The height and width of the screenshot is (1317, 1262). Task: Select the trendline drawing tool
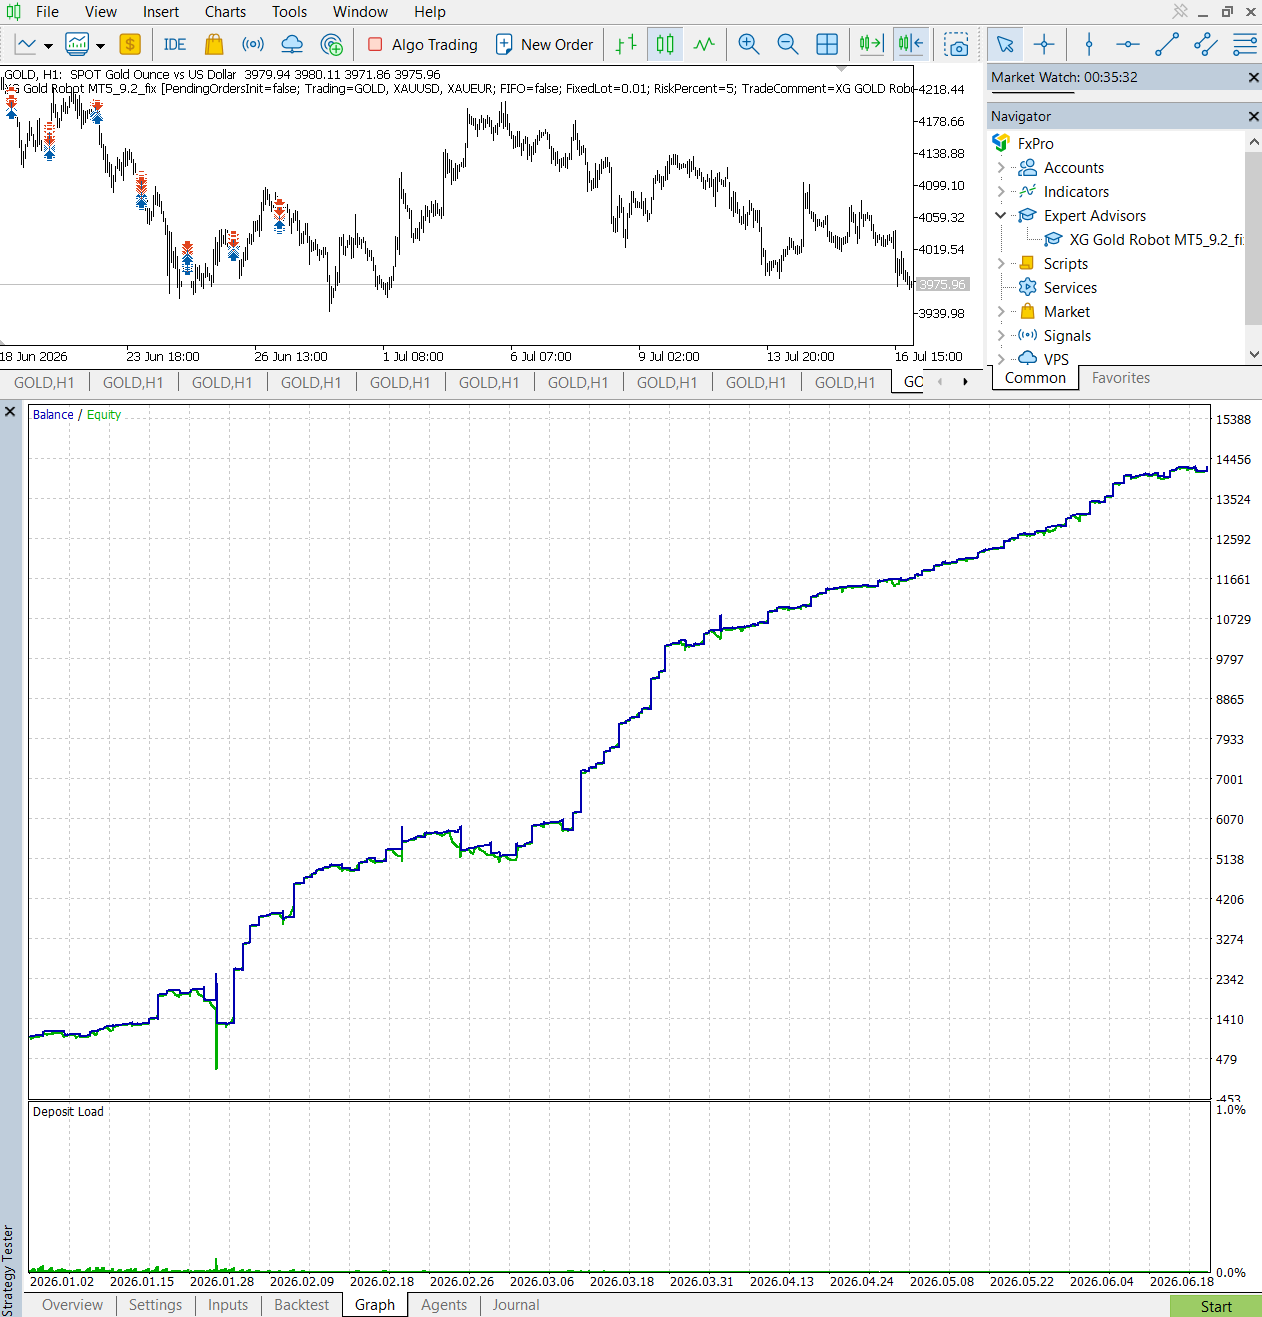1167,44
